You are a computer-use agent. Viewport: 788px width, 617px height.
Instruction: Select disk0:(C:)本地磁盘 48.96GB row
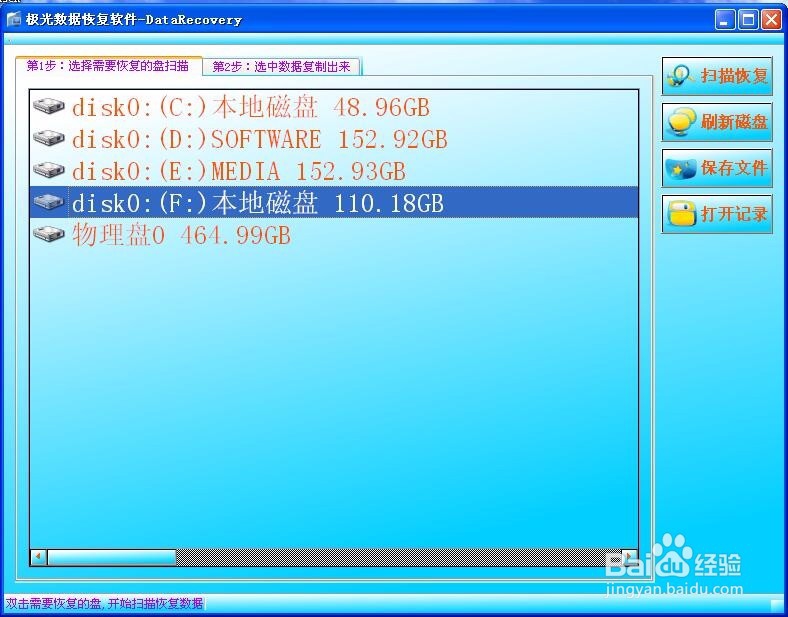[334, 107]
